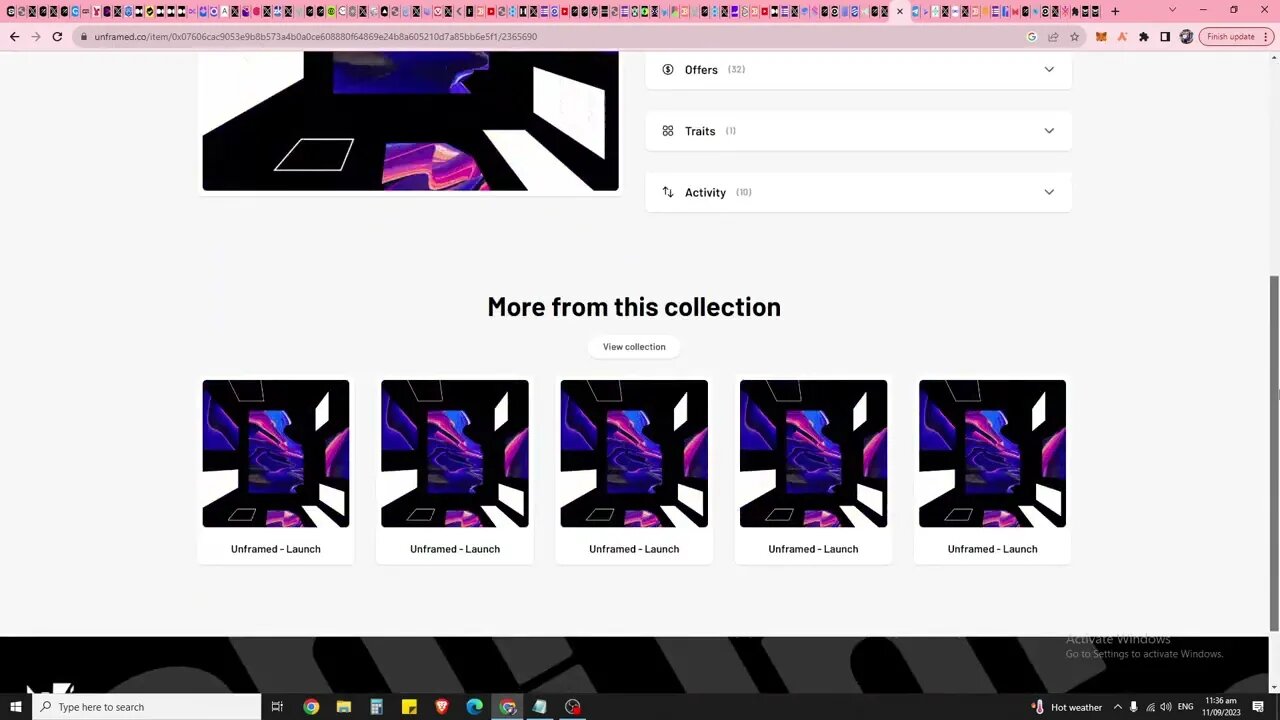Close the active browser tab
Viewport: 1280px width, 720px height.
click(x=900, y=12)
